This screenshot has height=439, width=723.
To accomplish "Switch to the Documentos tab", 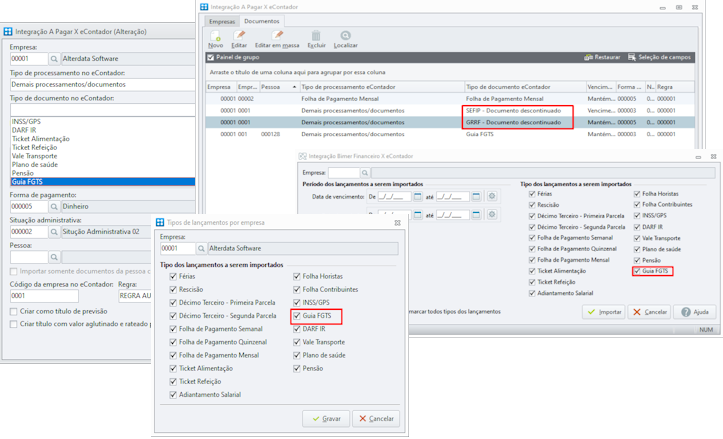I will [x=261, y=21].
